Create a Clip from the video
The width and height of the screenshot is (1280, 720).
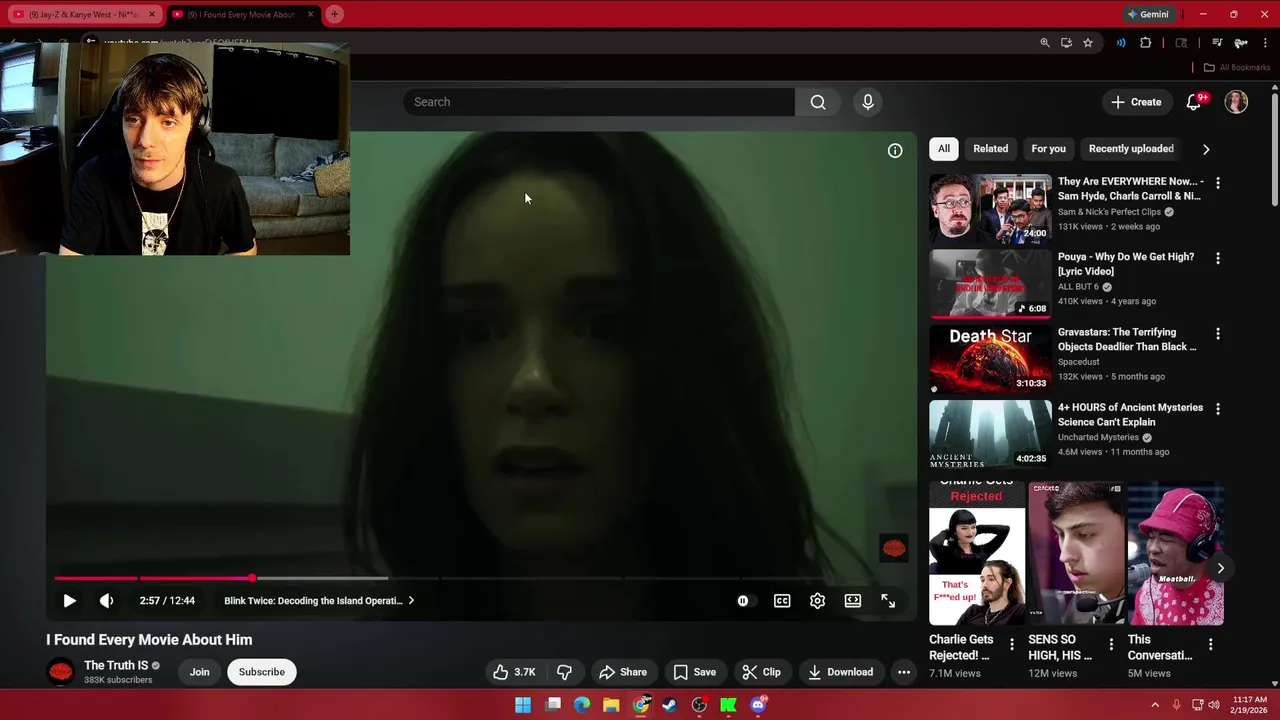pyautogui.click(x=761, y=672)
